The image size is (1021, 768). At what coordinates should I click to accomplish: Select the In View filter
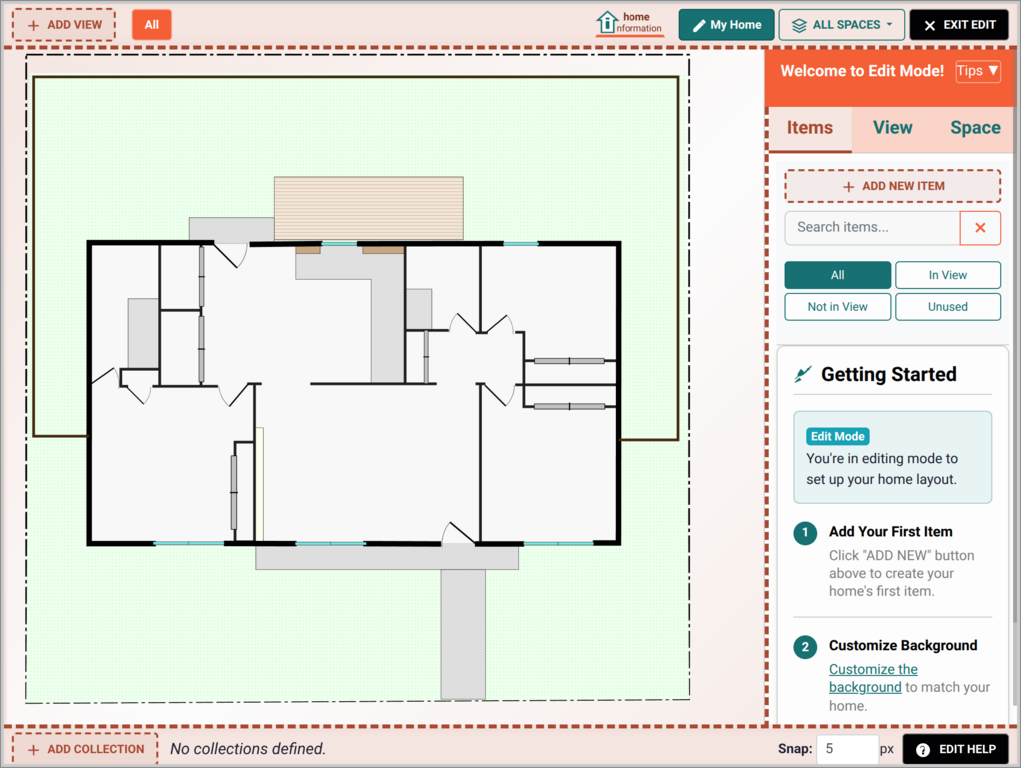pyautogui.click(x=947, y=275)
